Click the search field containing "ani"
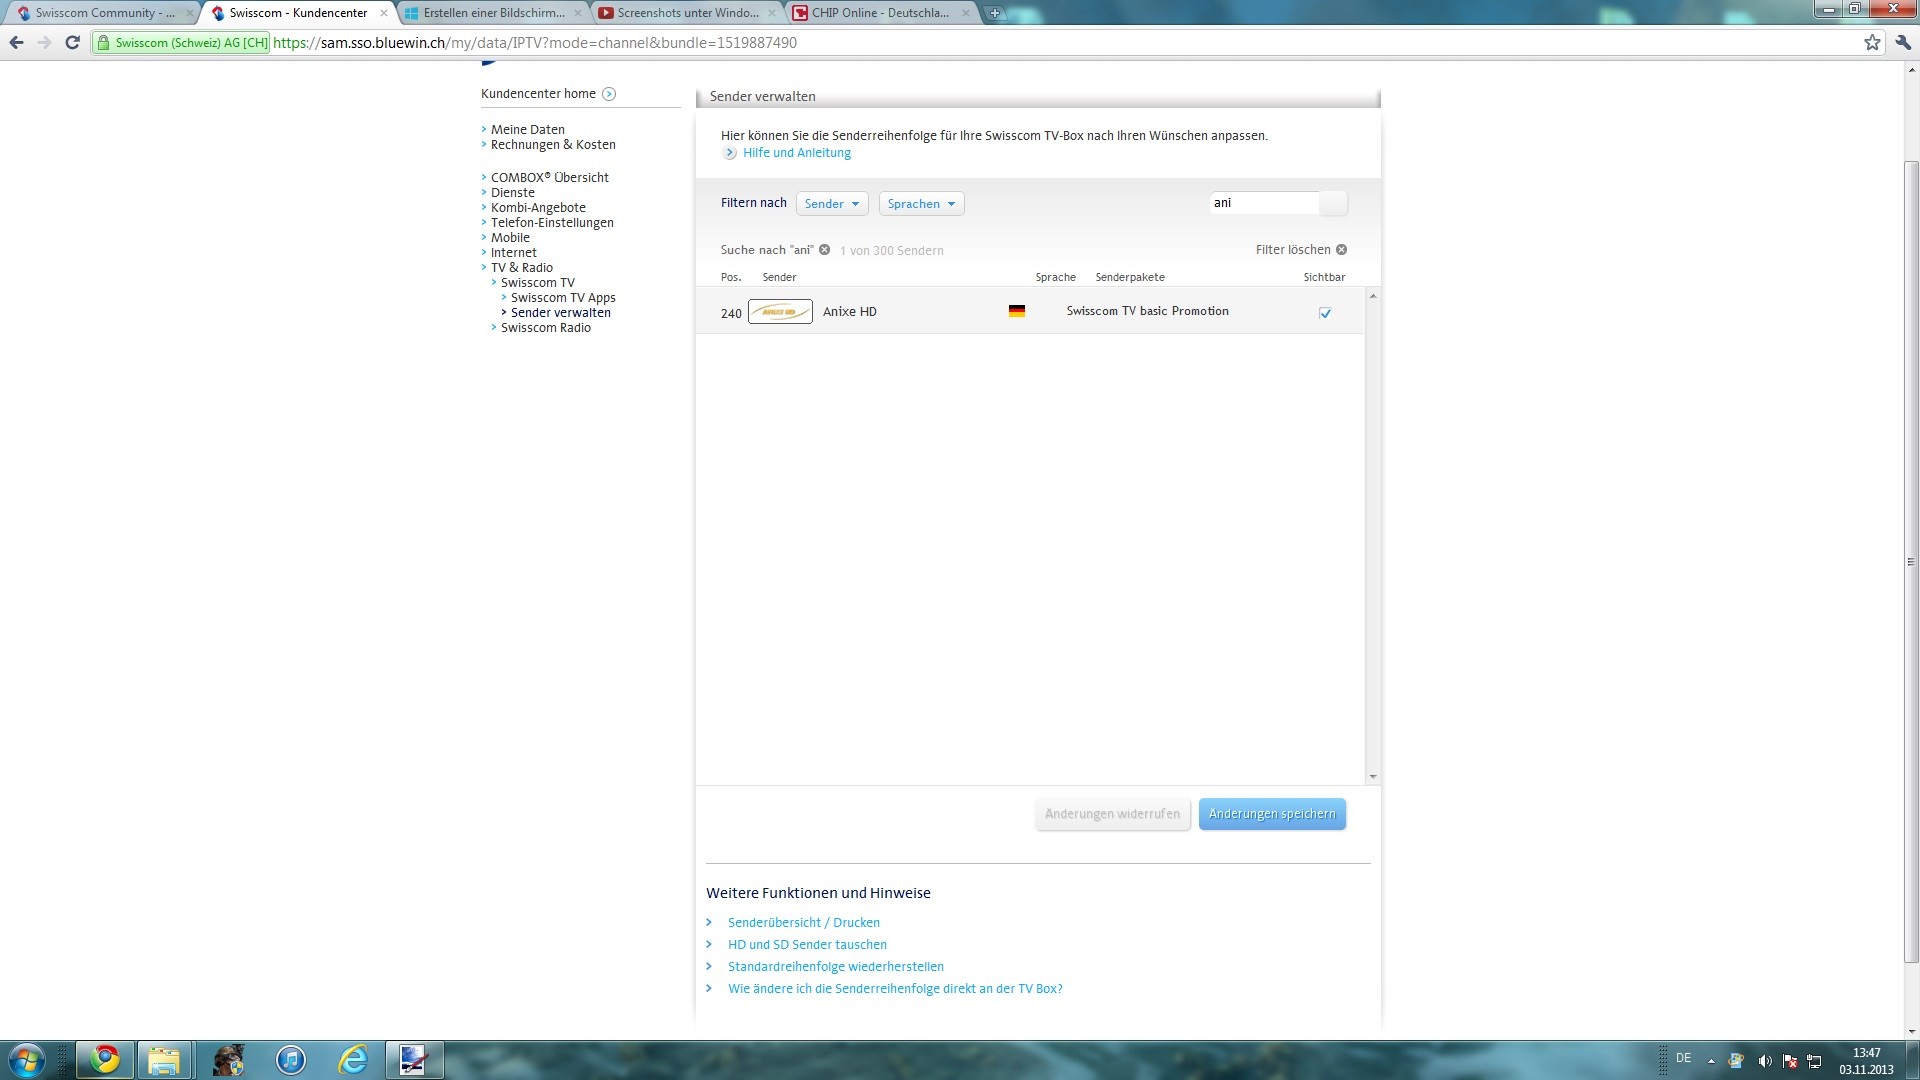1920x1080 pixels. tap(1264, 203)
